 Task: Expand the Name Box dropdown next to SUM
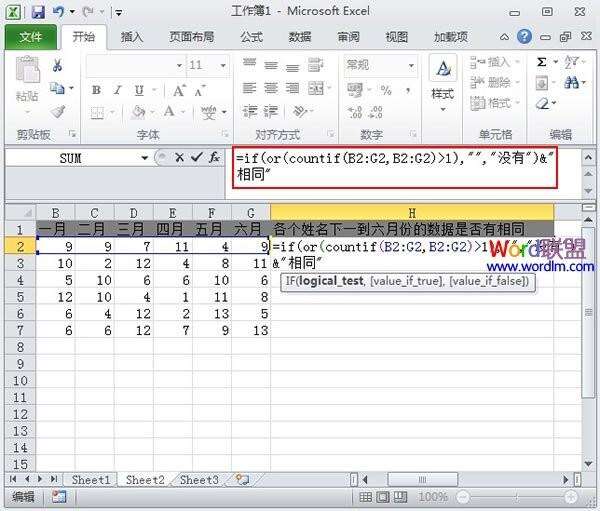[x=144, y=158]
